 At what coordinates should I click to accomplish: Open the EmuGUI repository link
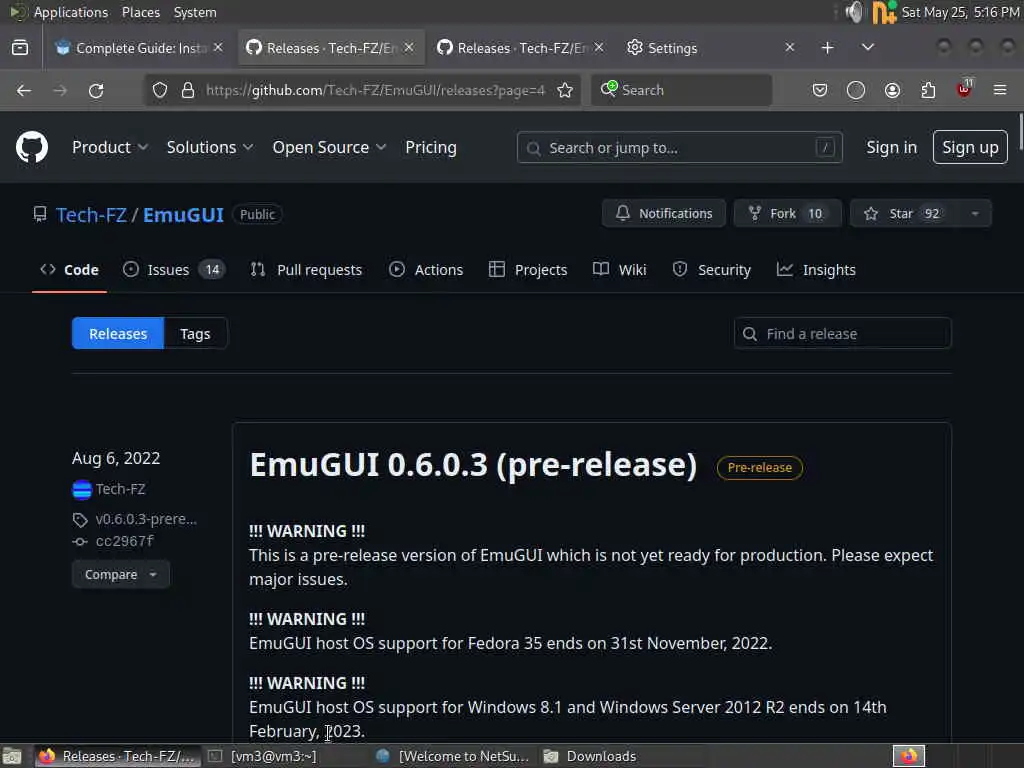coord(183,215)
